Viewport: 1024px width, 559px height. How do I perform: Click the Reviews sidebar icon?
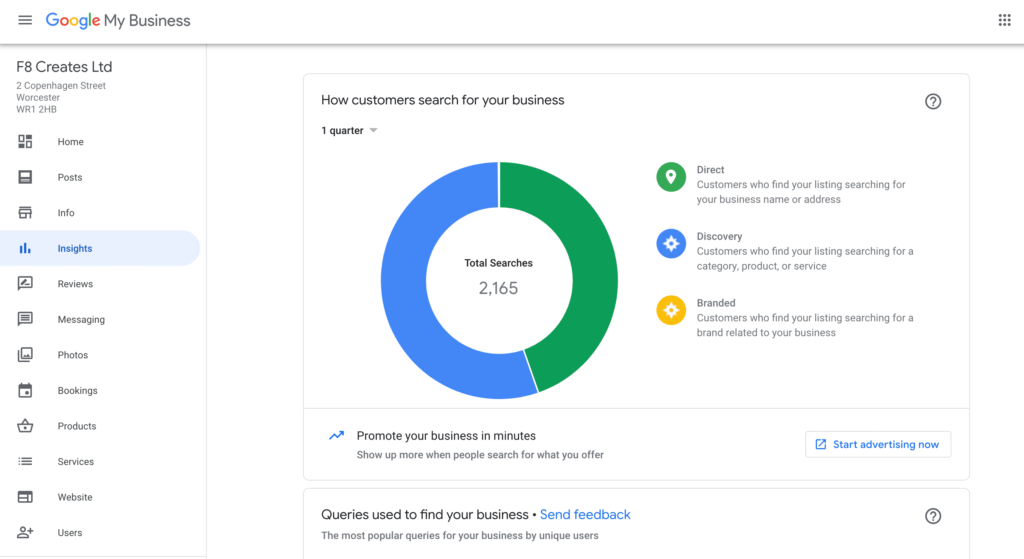[x=25, y=283]
